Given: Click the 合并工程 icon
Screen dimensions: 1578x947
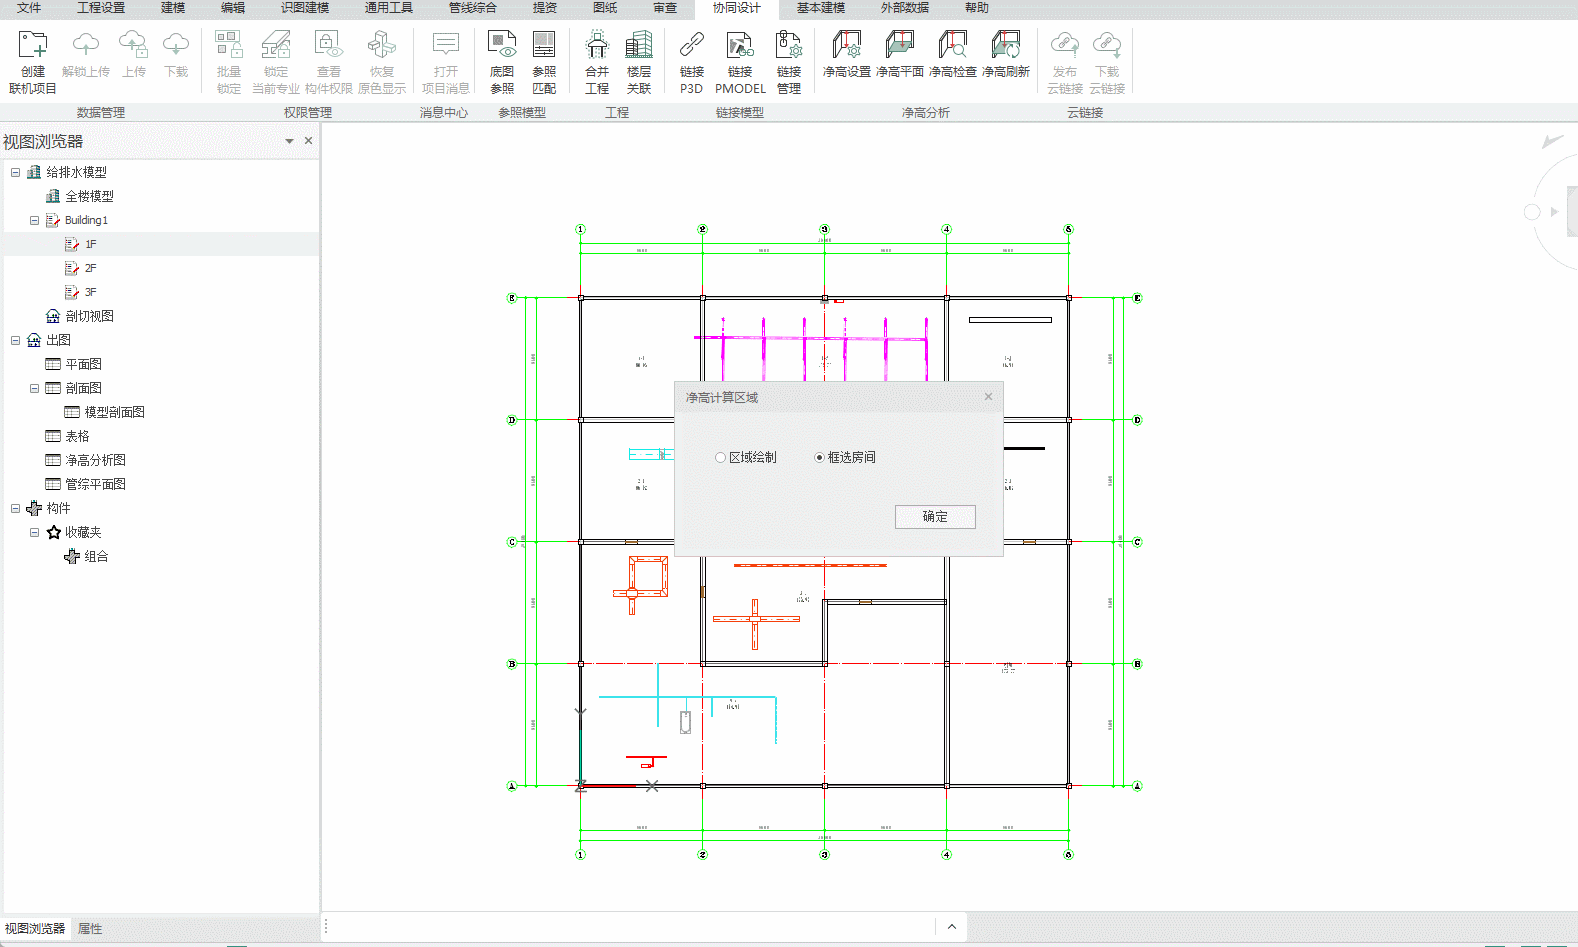Looking at the screenshot, I should click(597, 45).
